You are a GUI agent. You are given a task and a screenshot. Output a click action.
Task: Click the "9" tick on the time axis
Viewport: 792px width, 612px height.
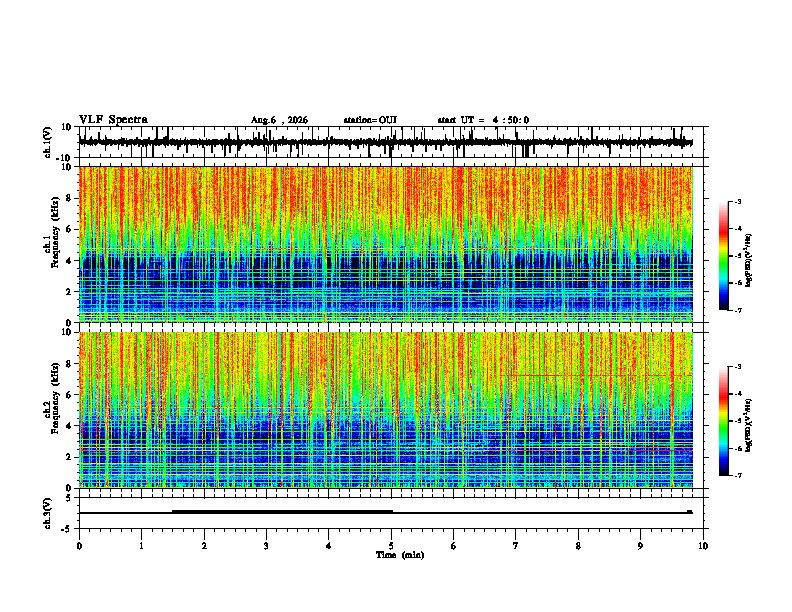(640, 546)
